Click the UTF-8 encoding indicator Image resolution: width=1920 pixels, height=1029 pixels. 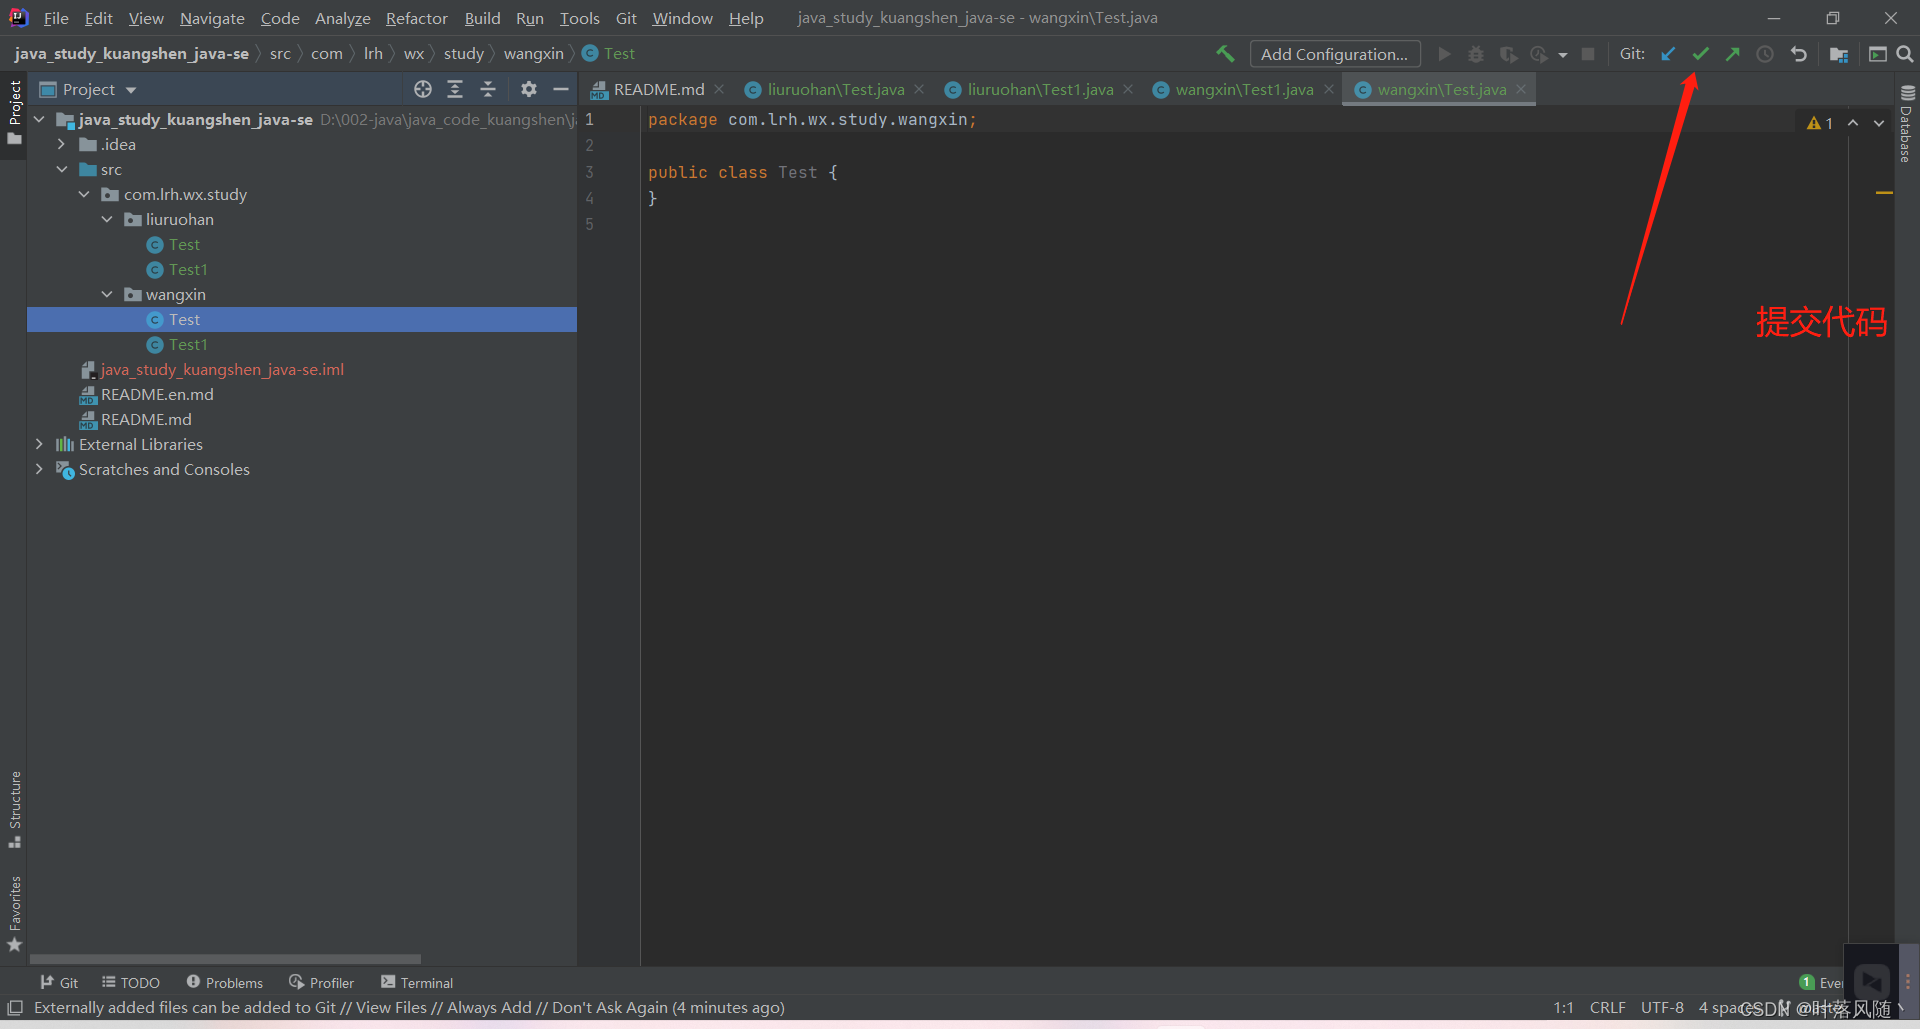1662,1007
